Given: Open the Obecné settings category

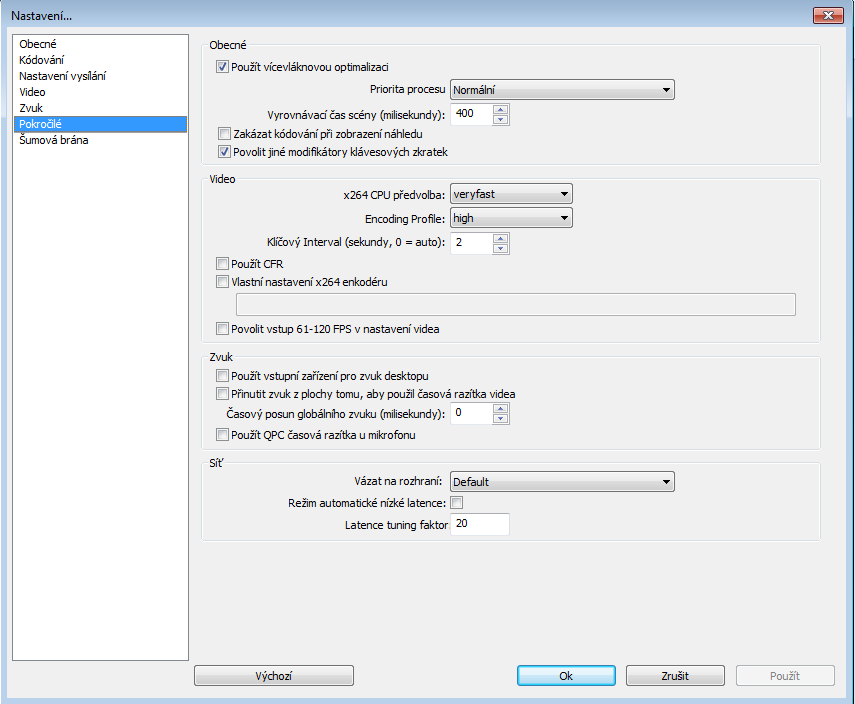Looking at the screenshot, I should 100,44.
